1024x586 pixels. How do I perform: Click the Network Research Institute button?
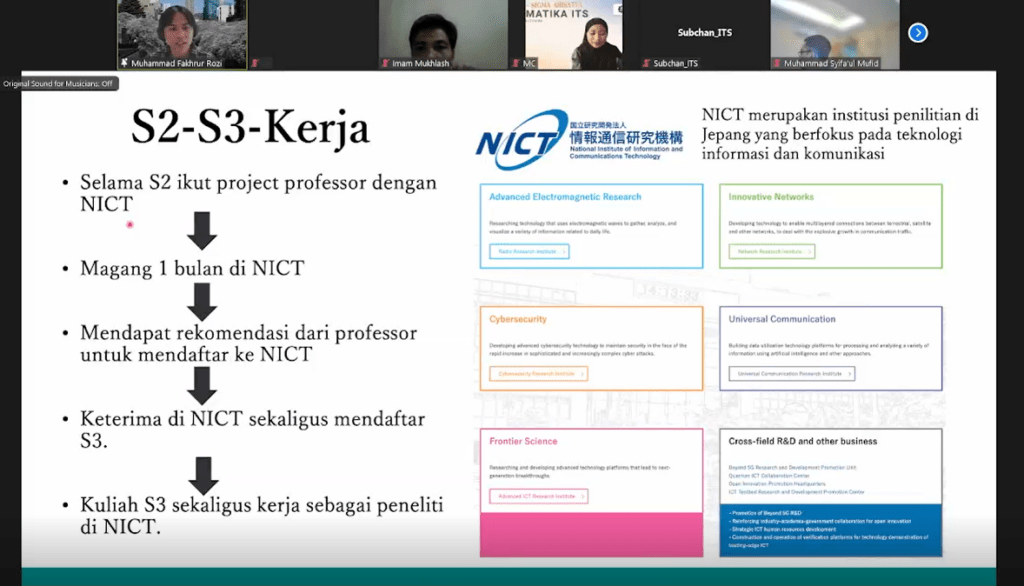[x=770, y=251]
